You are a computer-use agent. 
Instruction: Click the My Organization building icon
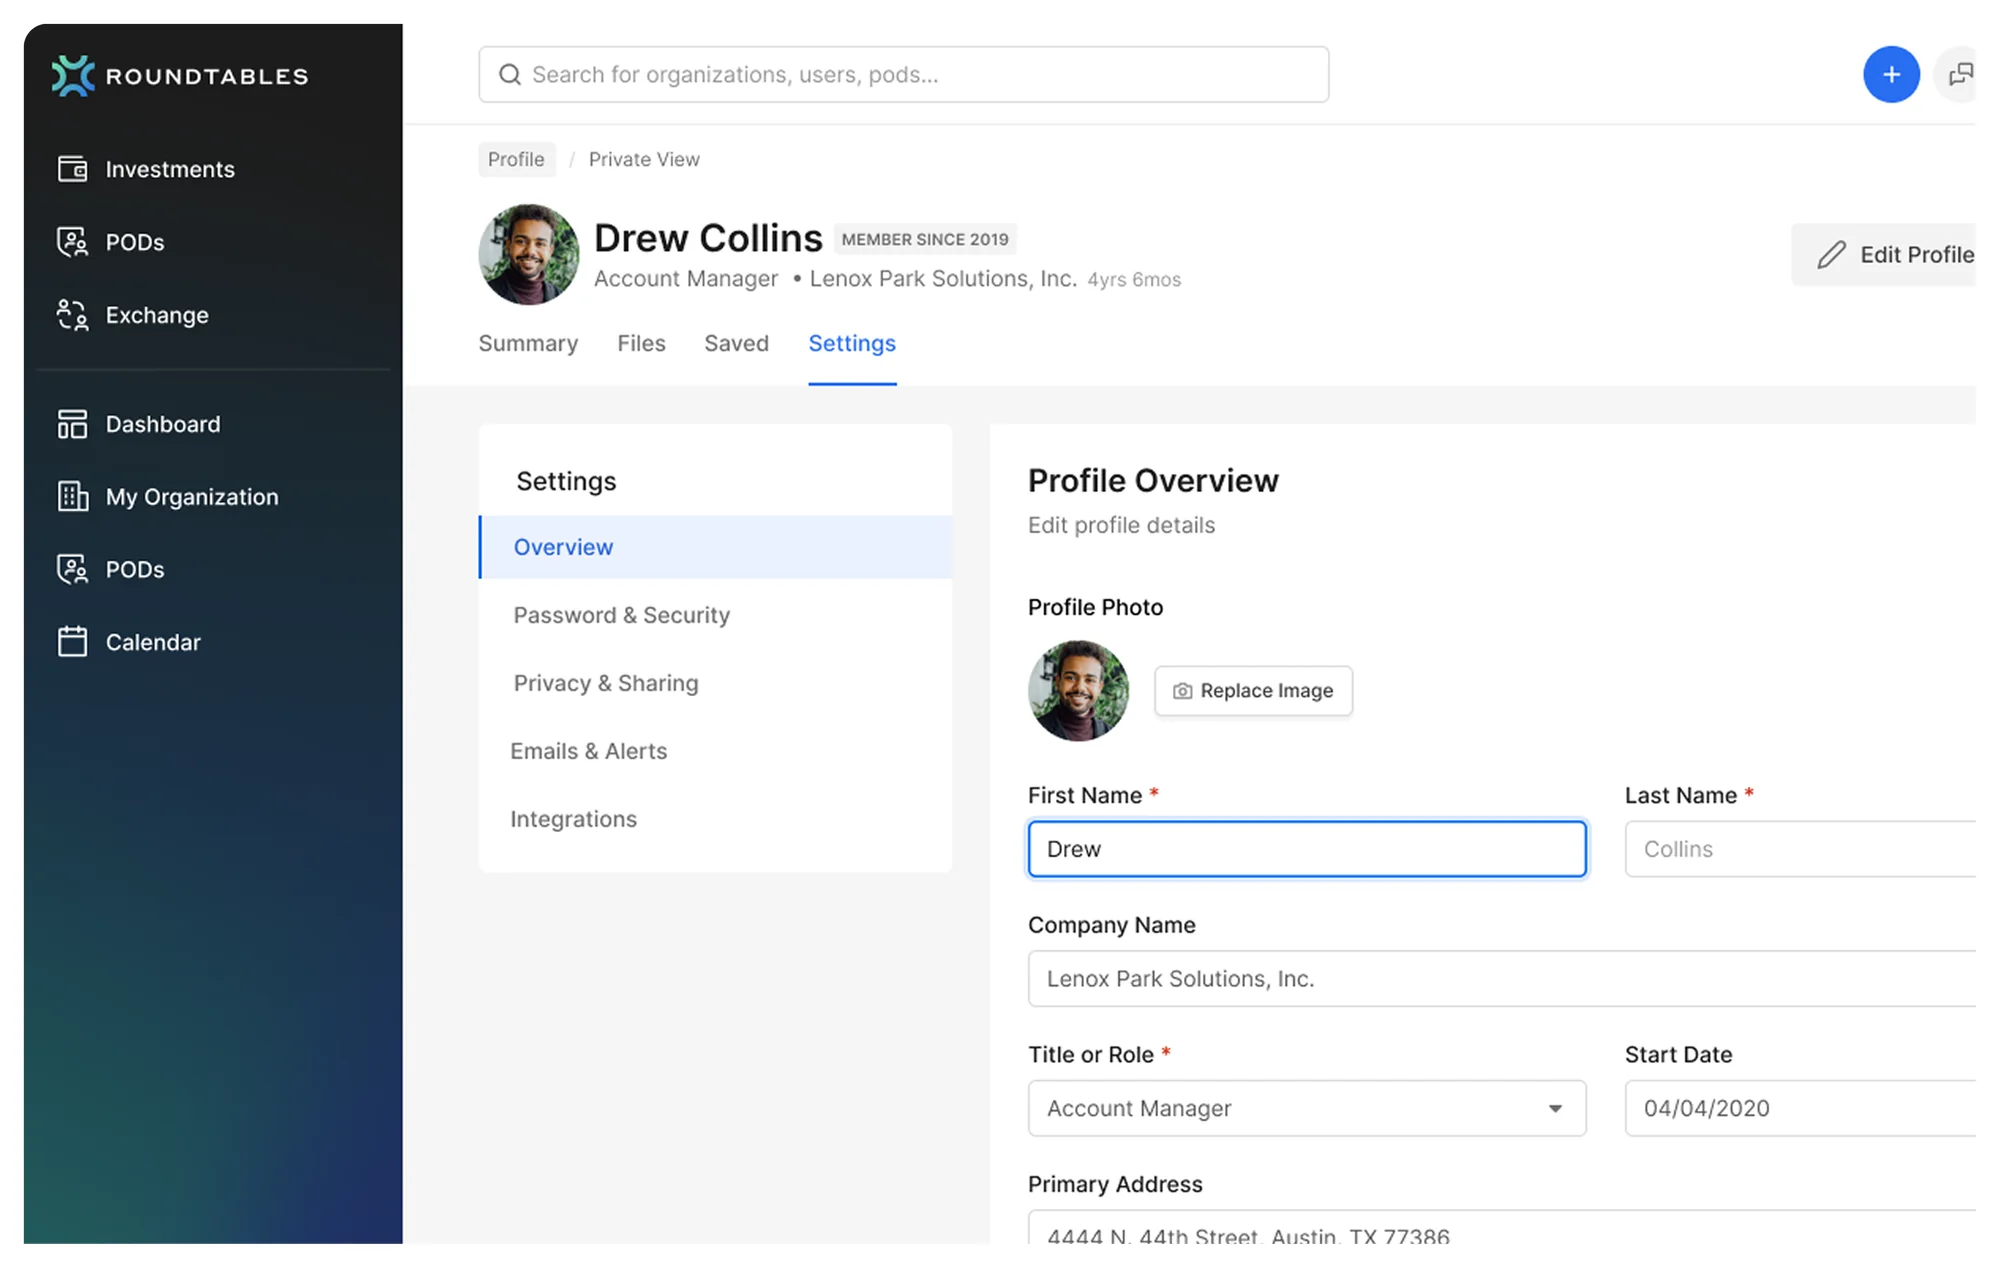[x=72, y=496]
